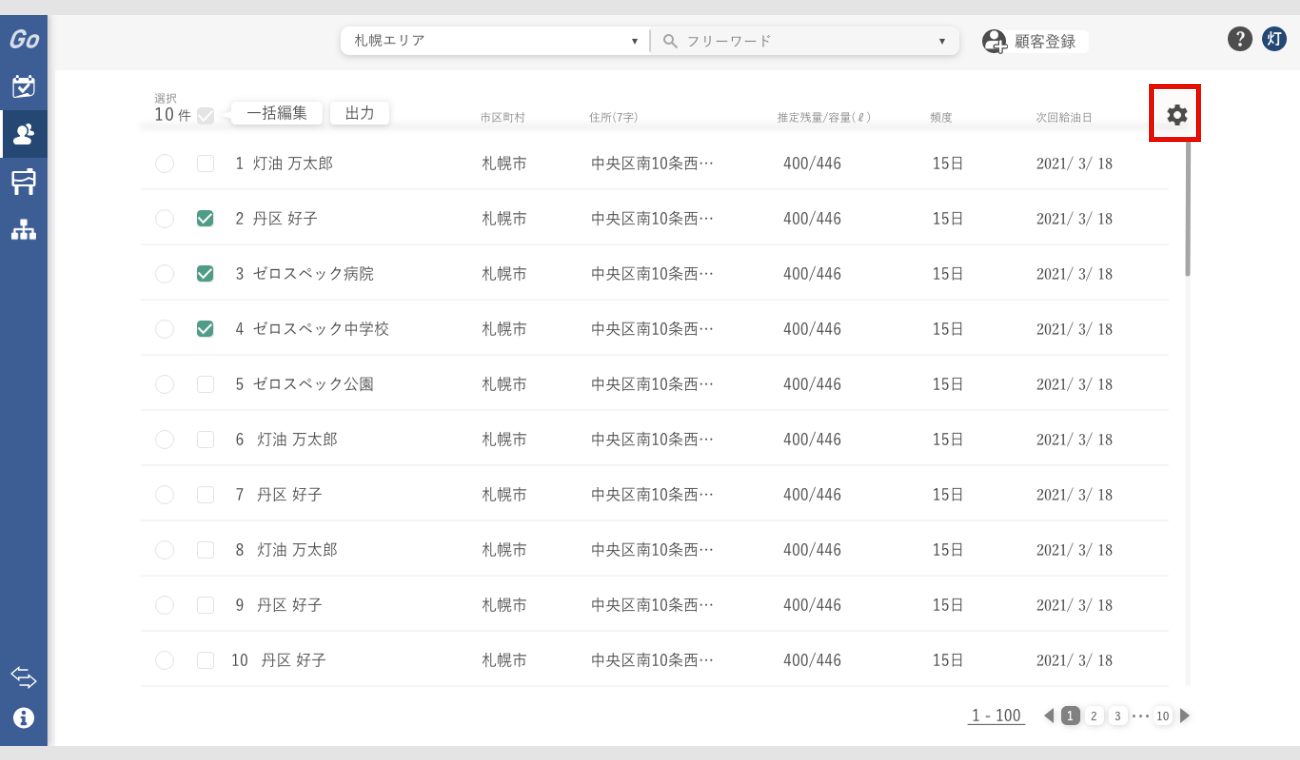Sort by 推定残量/容量 column header
The width and height of the screenshot is (1300, 760).
click(x=824, y=117)
